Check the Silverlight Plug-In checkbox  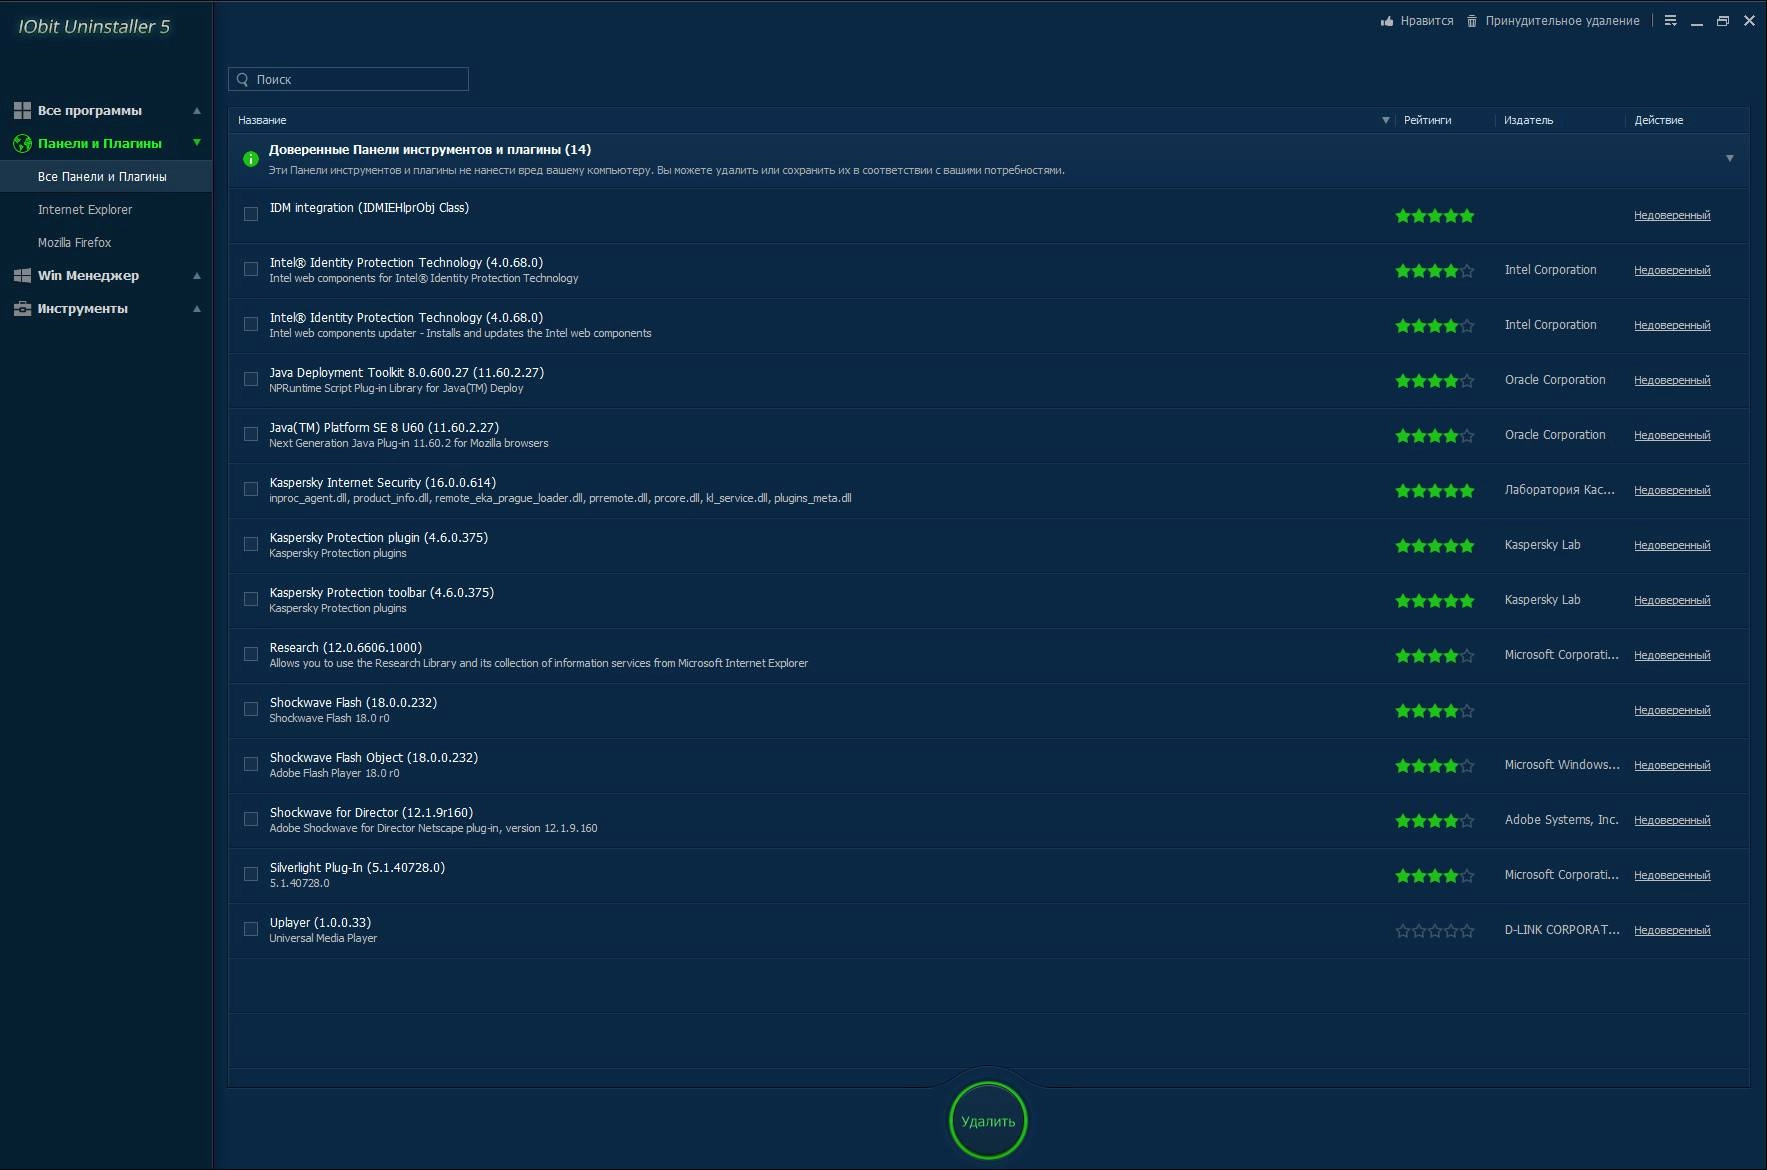(x=251, y=874)
